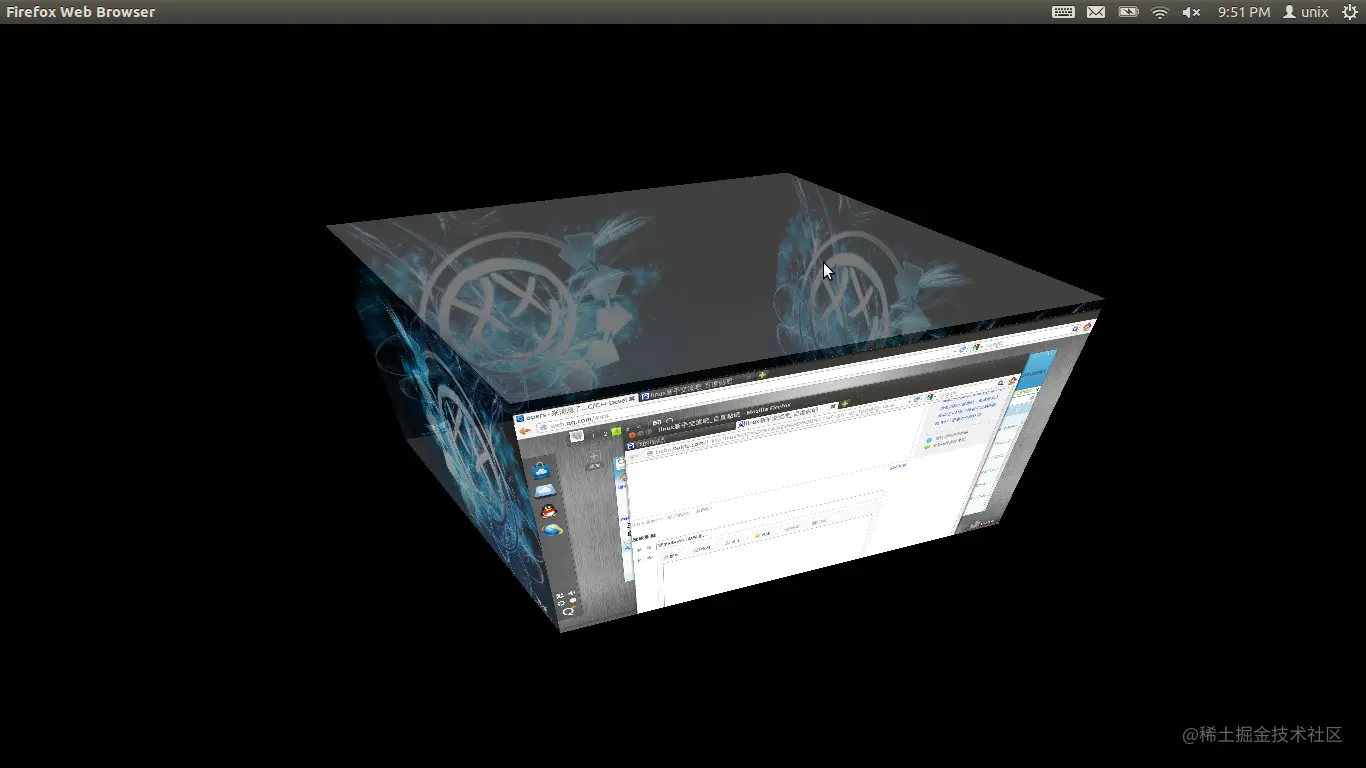Click the new tab plus button

point(761,374)
